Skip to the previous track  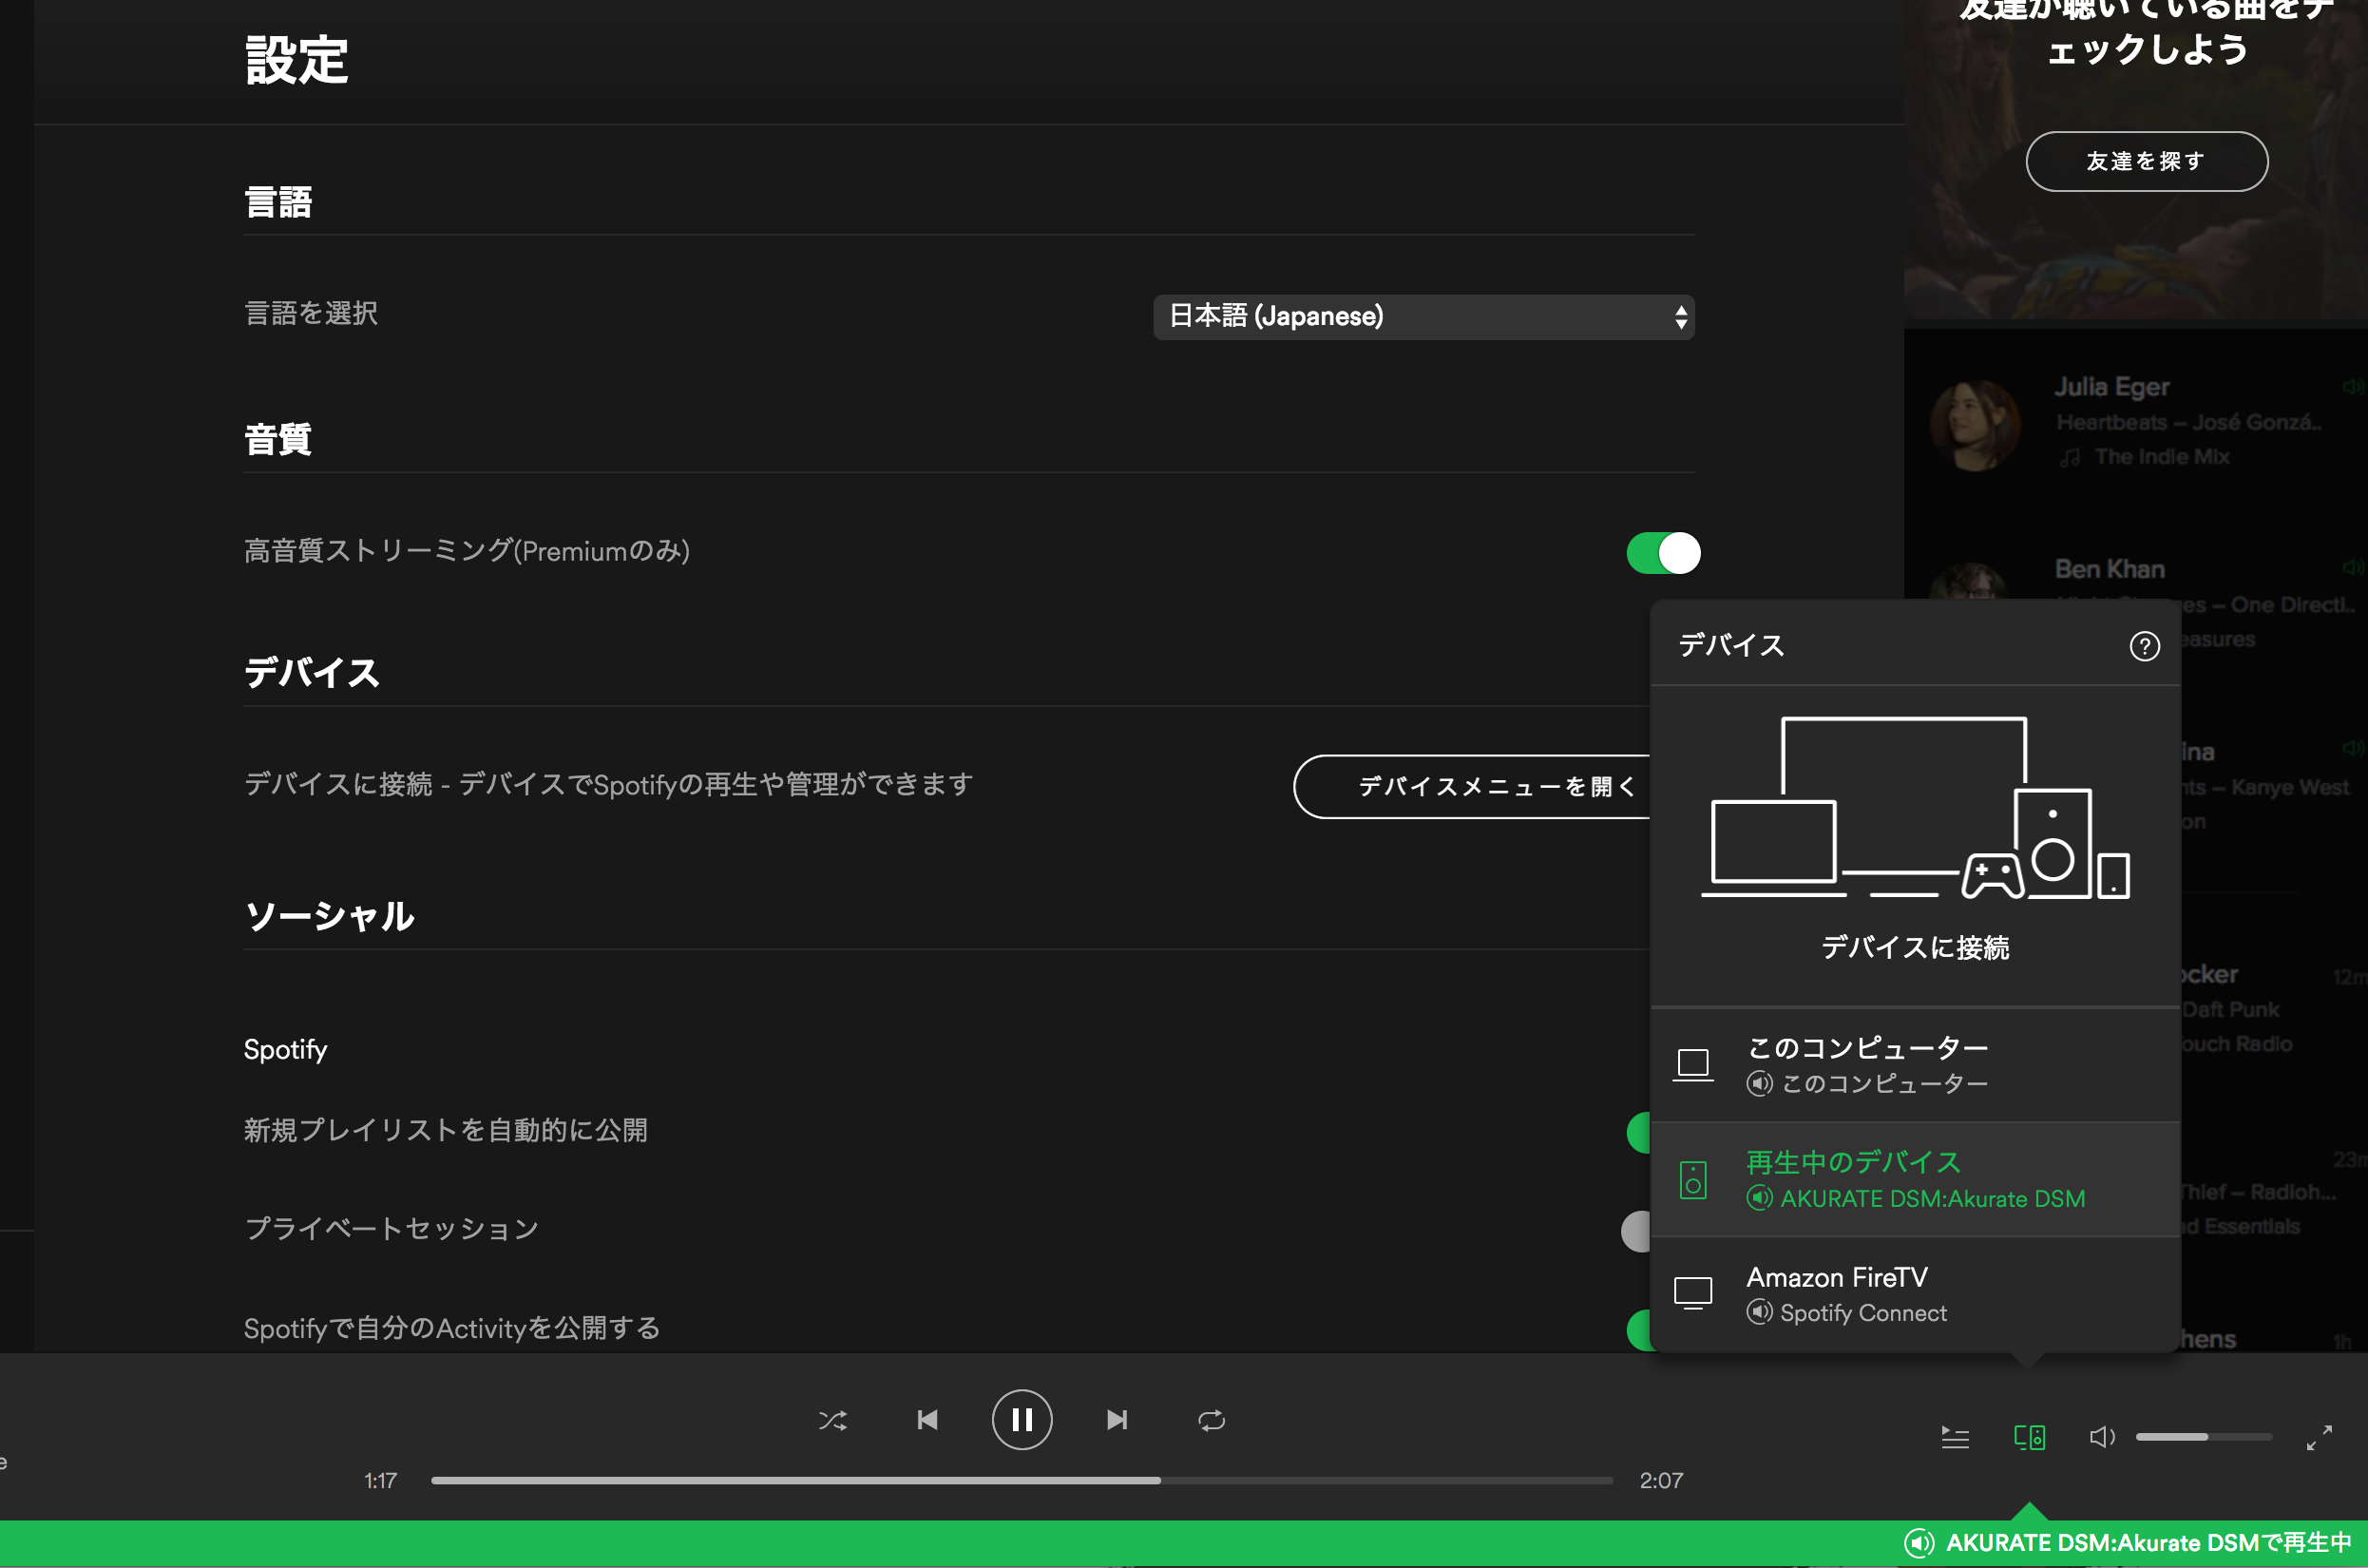927,1420
